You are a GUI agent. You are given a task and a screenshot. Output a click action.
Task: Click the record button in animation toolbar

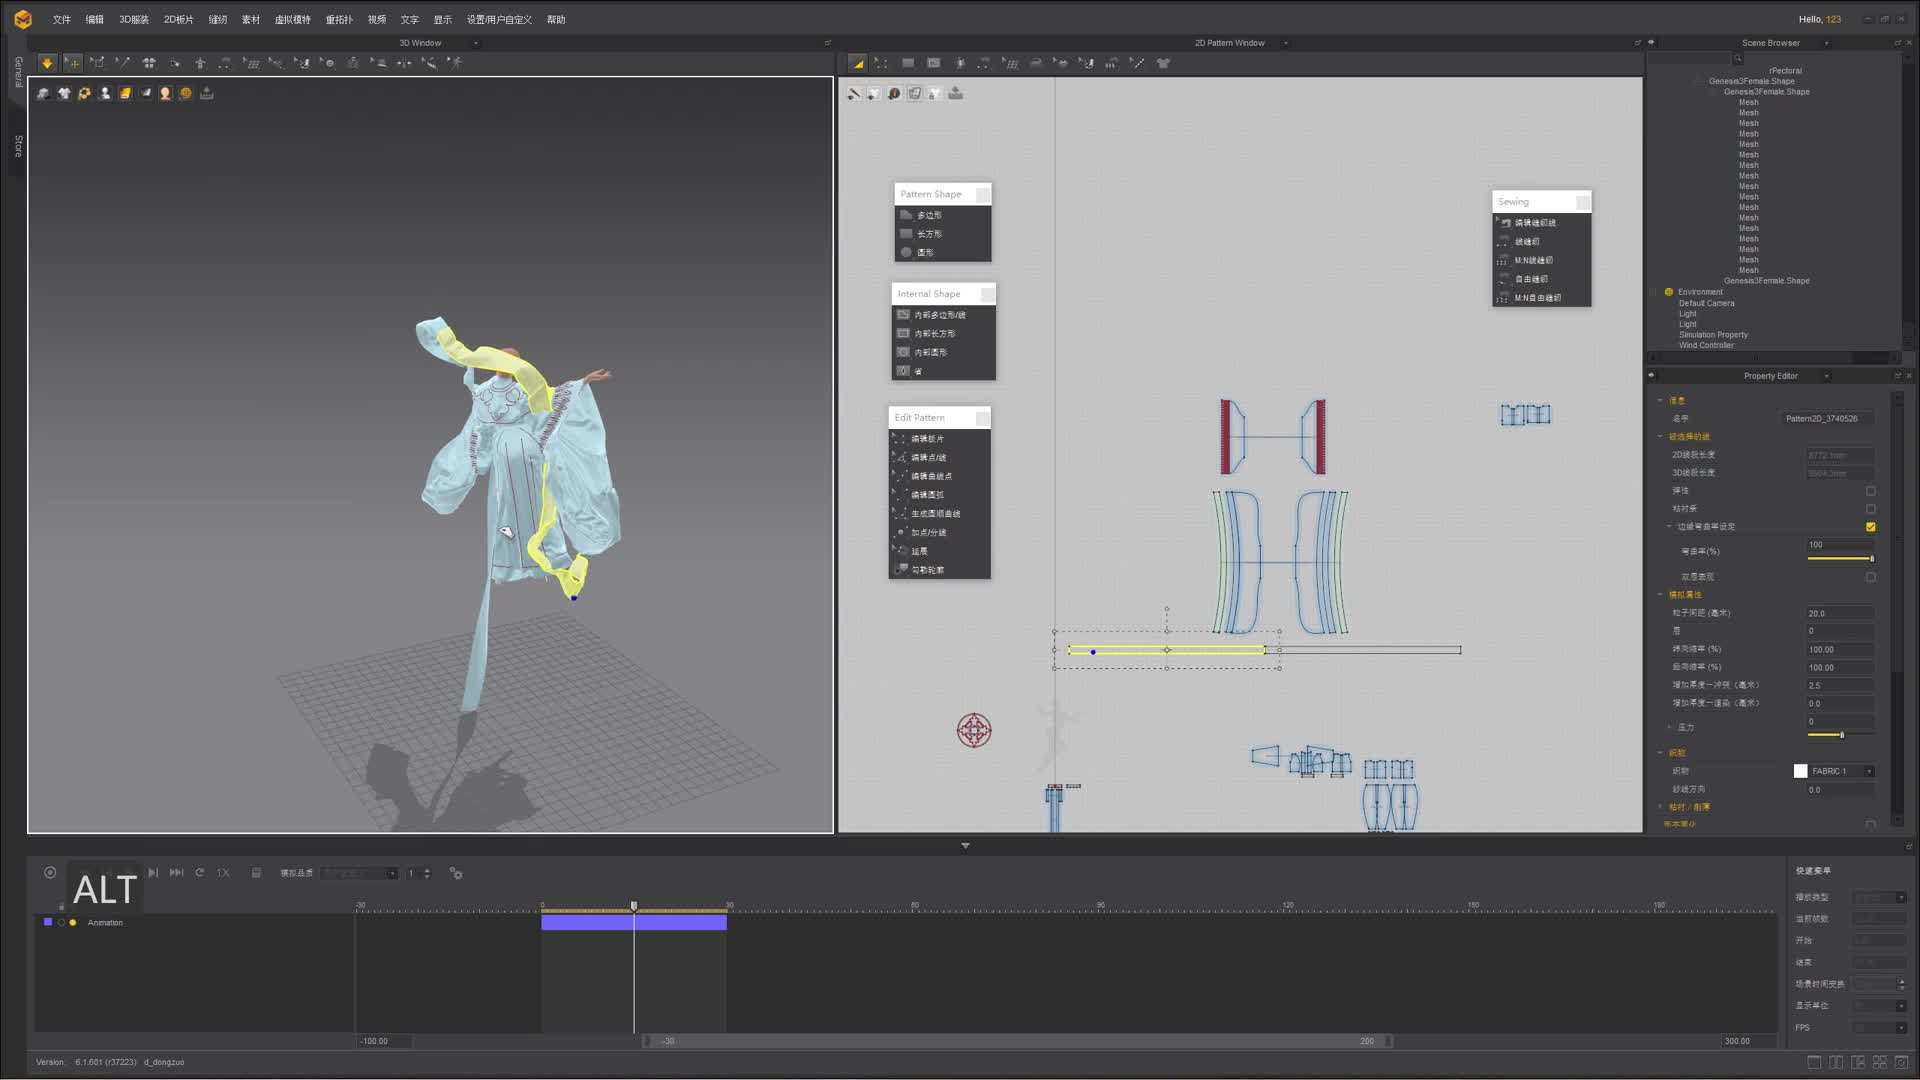[50, 872]
